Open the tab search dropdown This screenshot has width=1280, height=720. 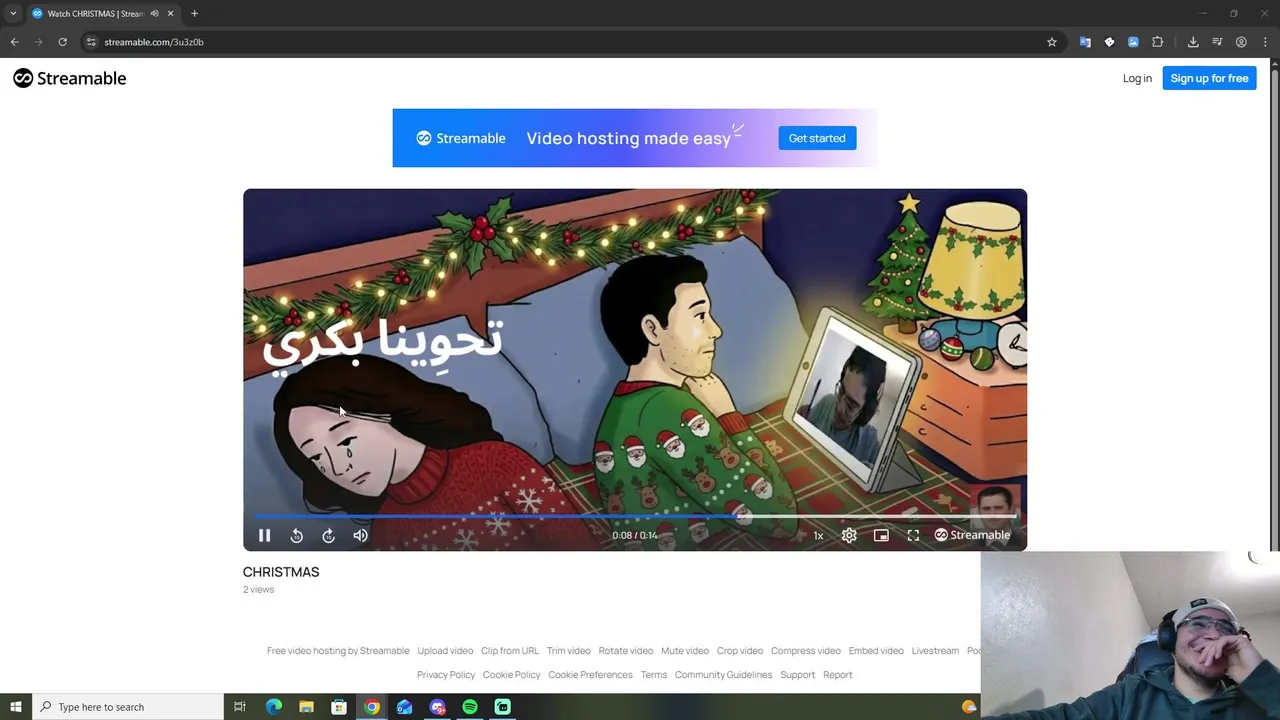click(13, 14)
